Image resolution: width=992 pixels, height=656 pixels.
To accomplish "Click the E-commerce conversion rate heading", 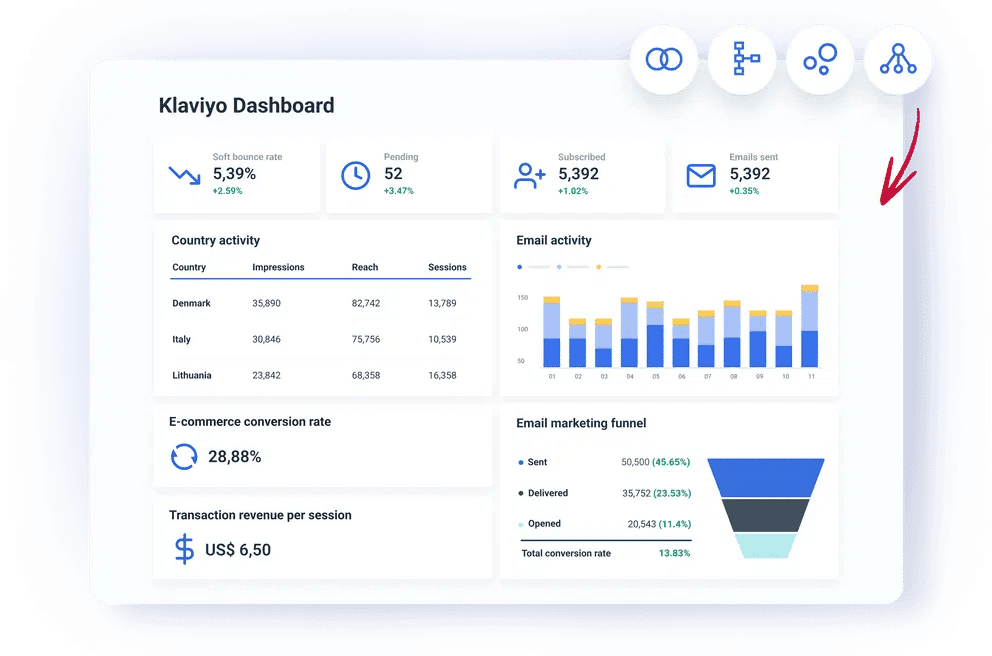I will point(250,422).
